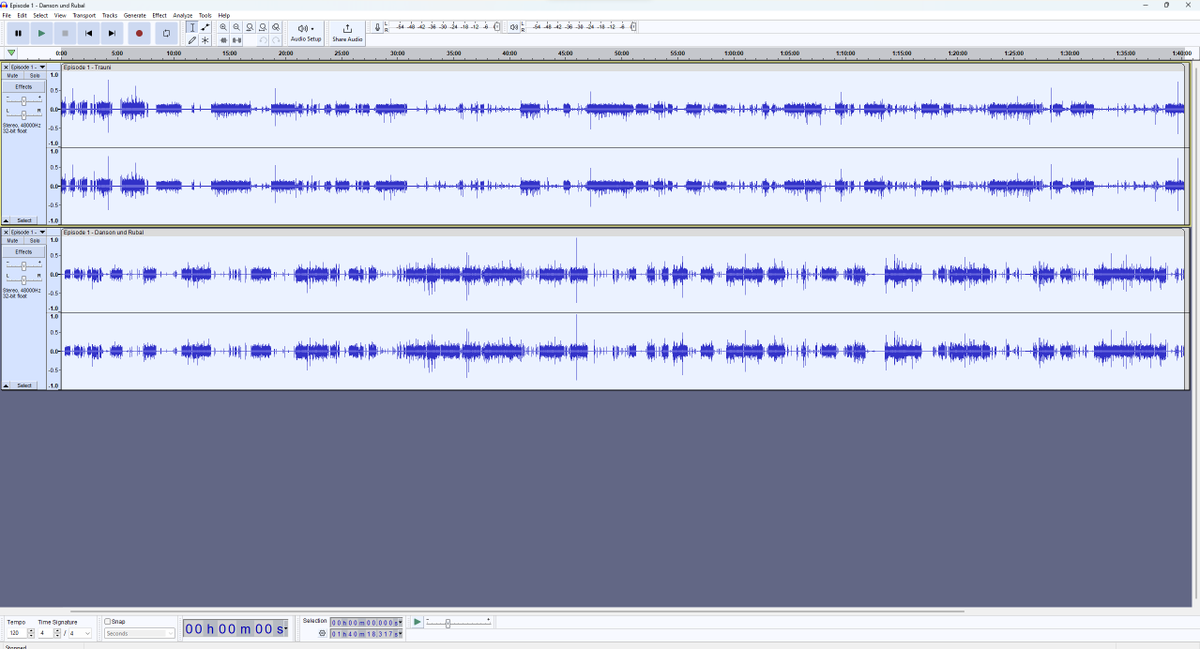Click the selection settings gear icon
Viewport: 1200px width, 649px height.
coord(322,633)
